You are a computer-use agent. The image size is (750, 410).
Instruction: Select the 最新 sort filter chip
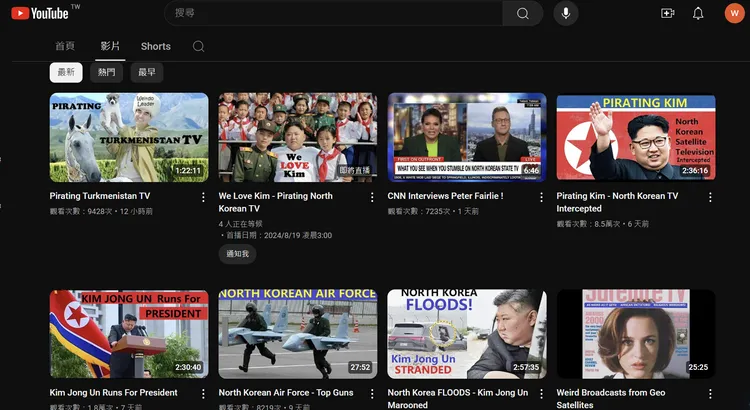click(x=66, y=72)
